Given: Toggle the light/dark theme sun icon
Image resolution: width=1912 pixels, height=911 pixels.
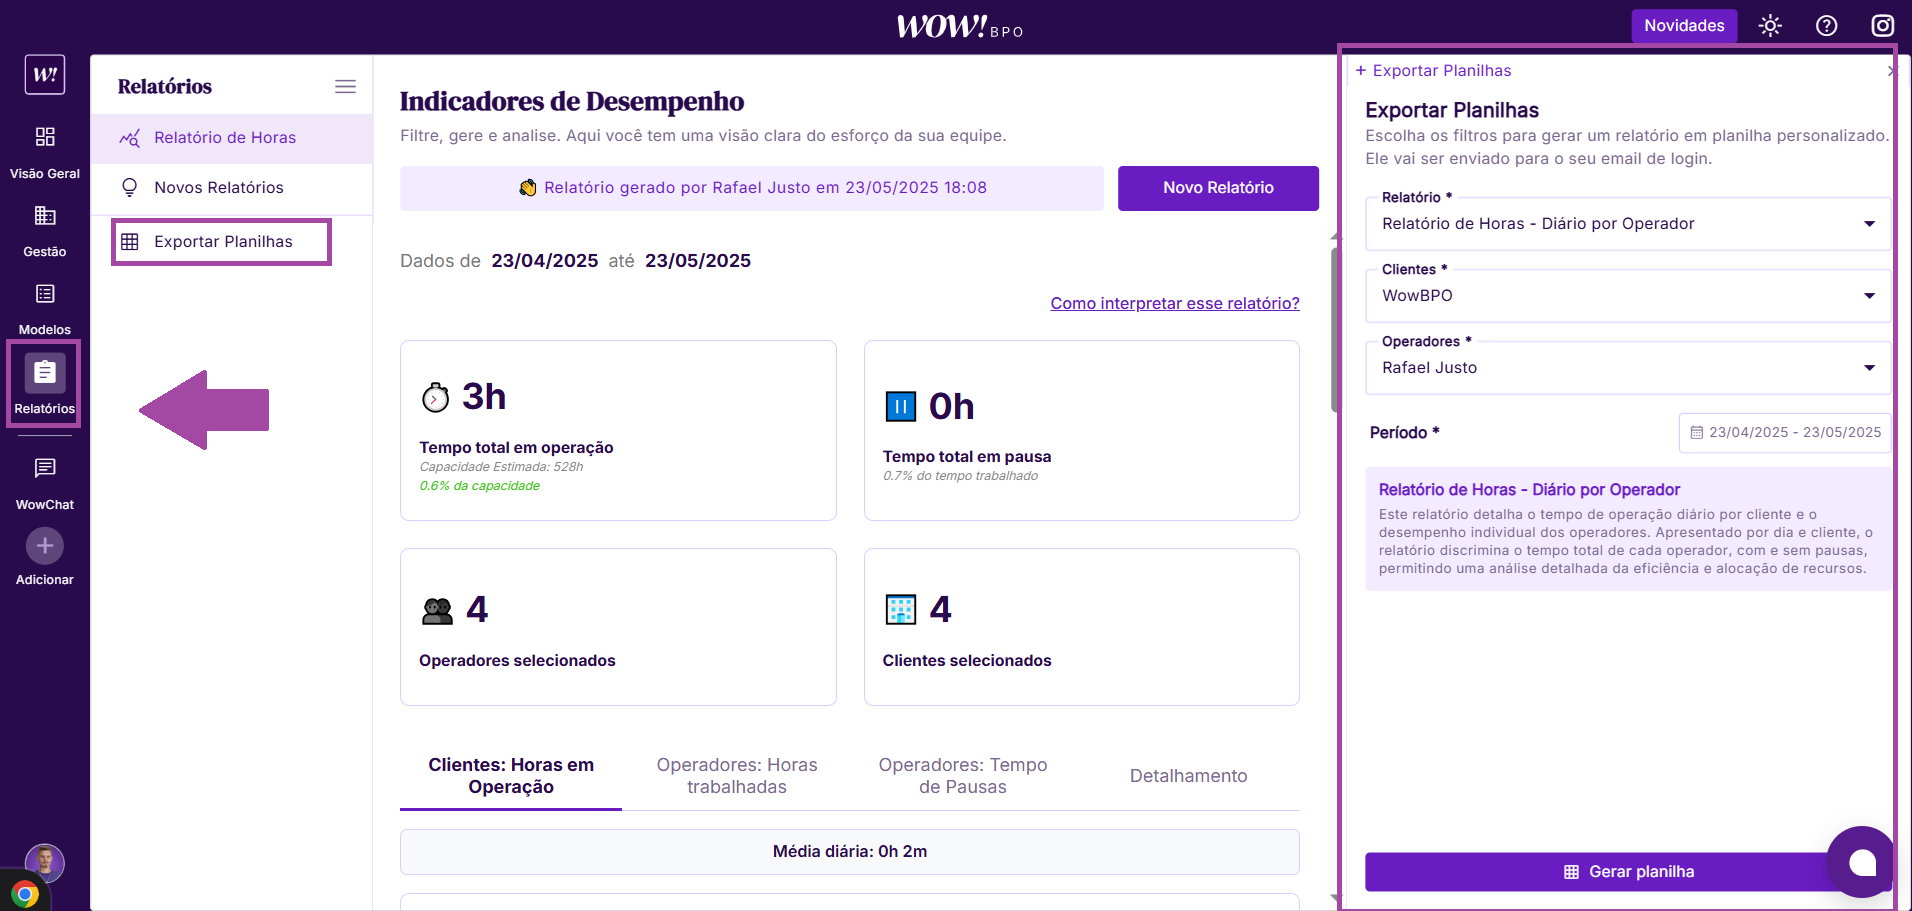Looking at the screenshot, I should click(x=1770, y=26).
